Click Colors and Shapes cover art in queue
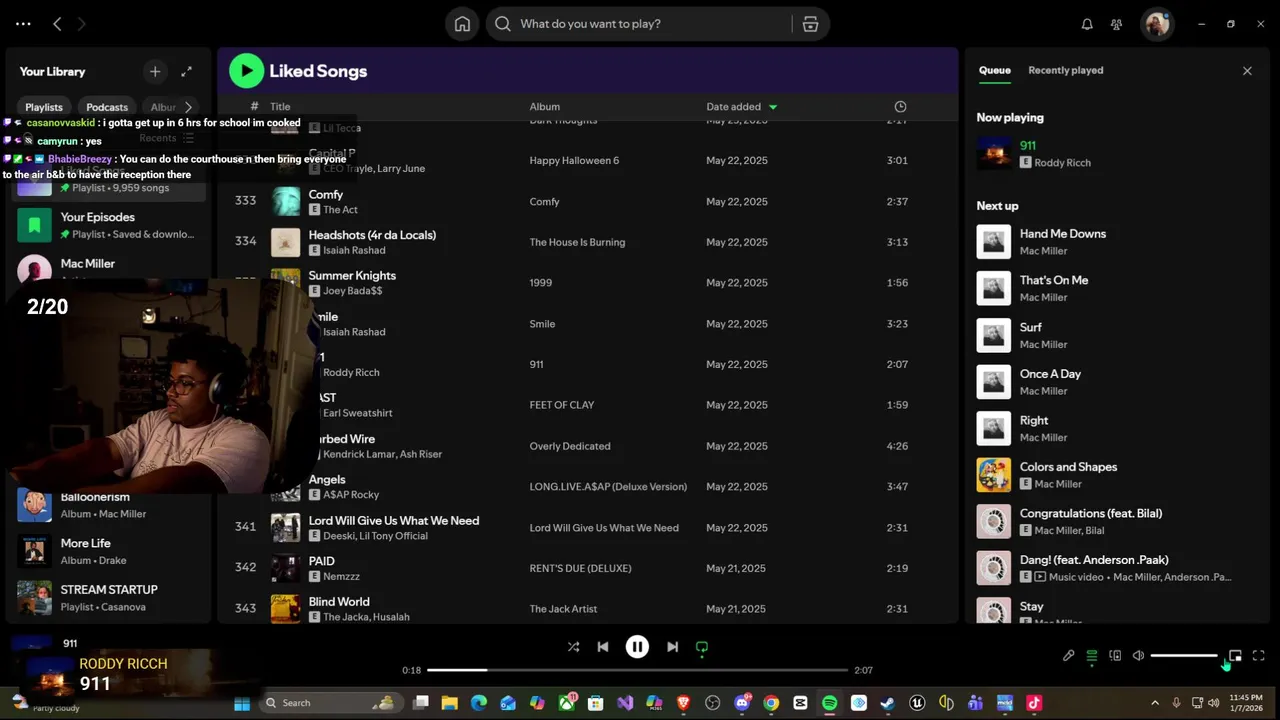This screenshot has height=720, width=1280. click(994, 475)
